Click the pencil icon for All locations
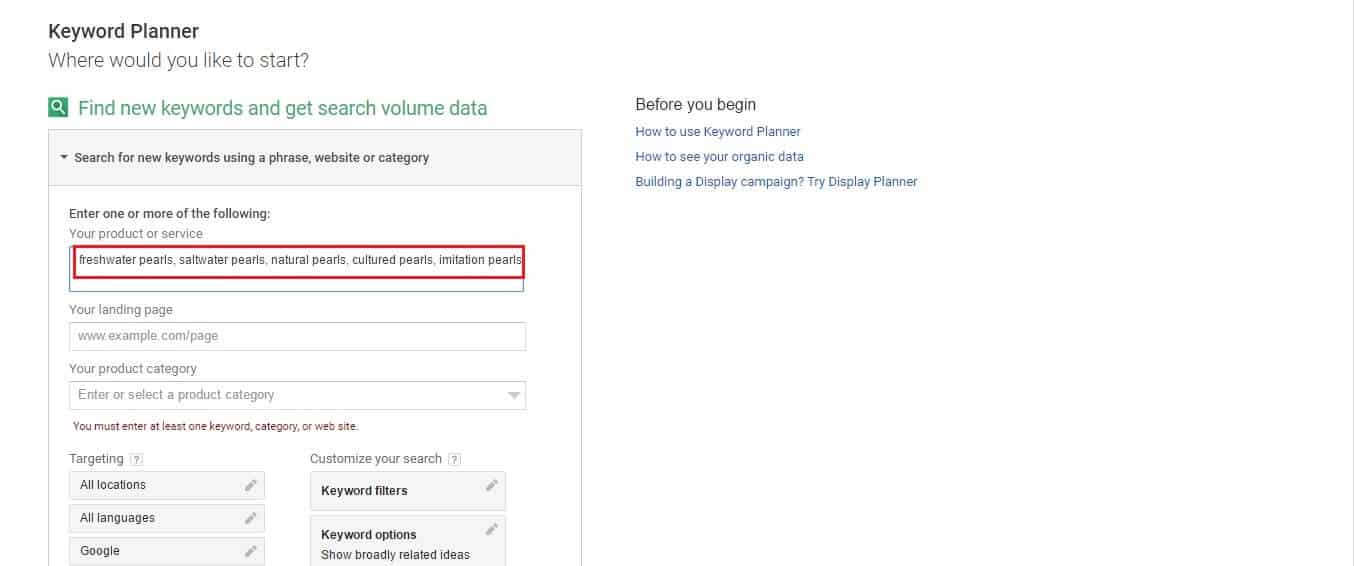This screenshot has height=566, width=1354. (250, 485)
